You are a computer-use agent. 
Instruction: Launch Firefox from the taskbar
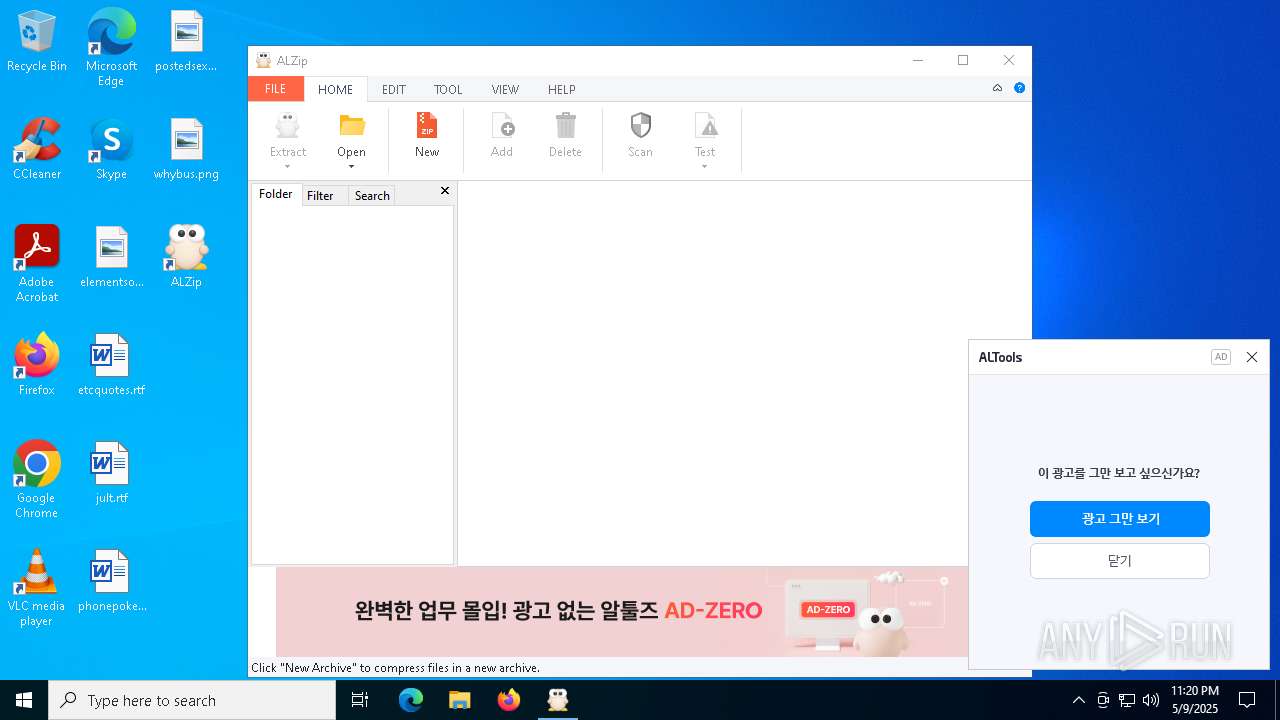pos(509,700)
